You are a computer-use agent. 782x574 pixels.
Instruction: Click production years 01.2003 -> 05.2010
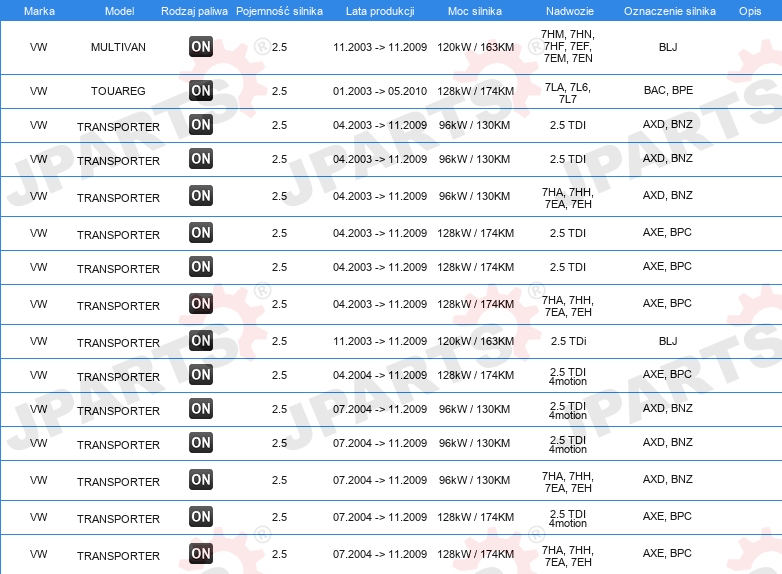click(x=380, y=91)
